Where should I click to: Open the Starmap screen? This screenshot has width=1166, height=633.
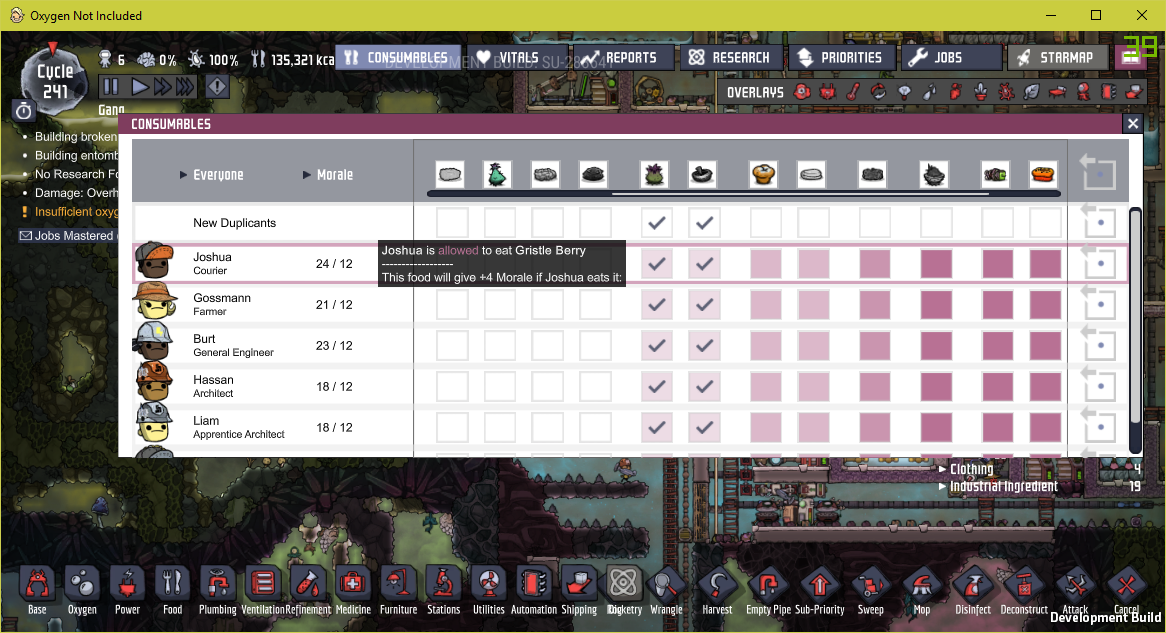(x=1057, y=57)
